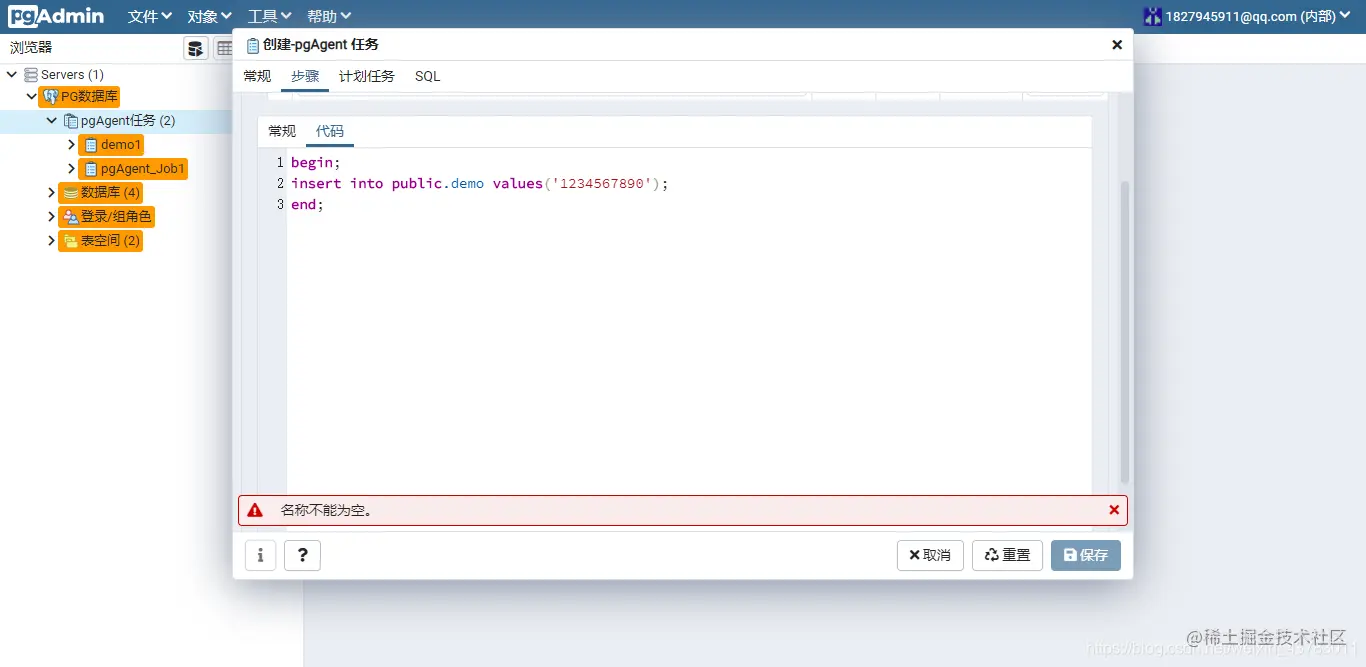1366x667 pixels.
Task: Open the help (?) button
Action: pos(302,555)
